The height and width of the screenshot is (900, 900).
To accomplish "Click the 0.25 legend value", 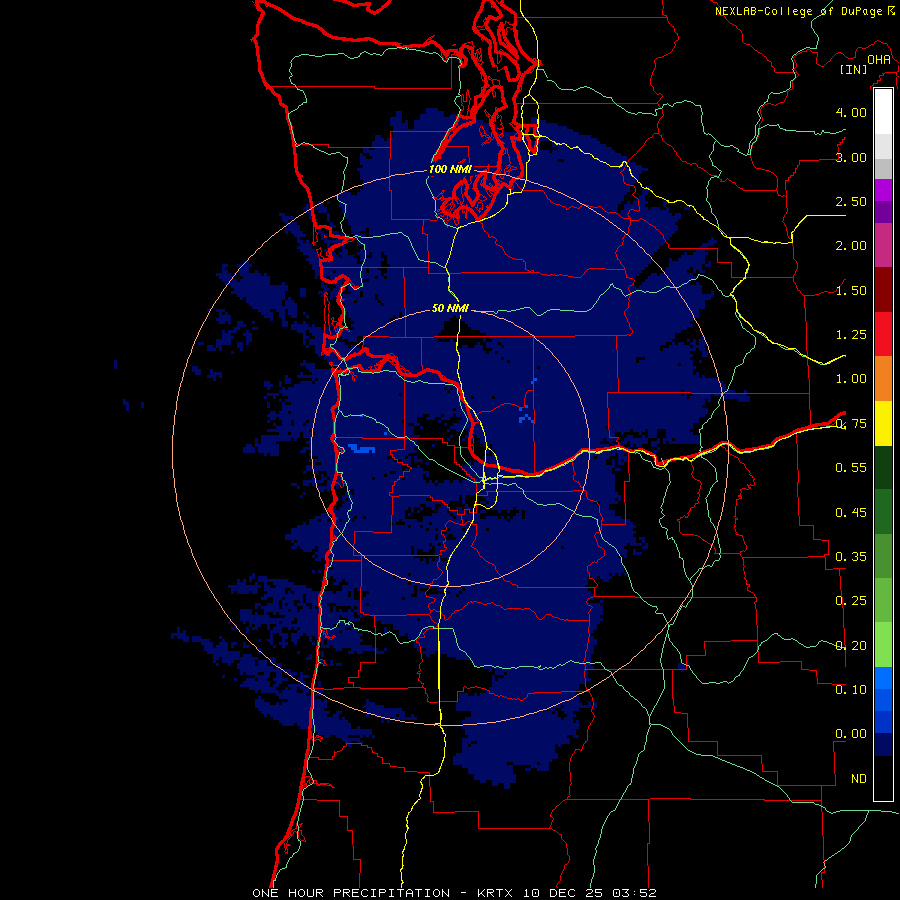I will pyautogui.click(x=851, y=601).
